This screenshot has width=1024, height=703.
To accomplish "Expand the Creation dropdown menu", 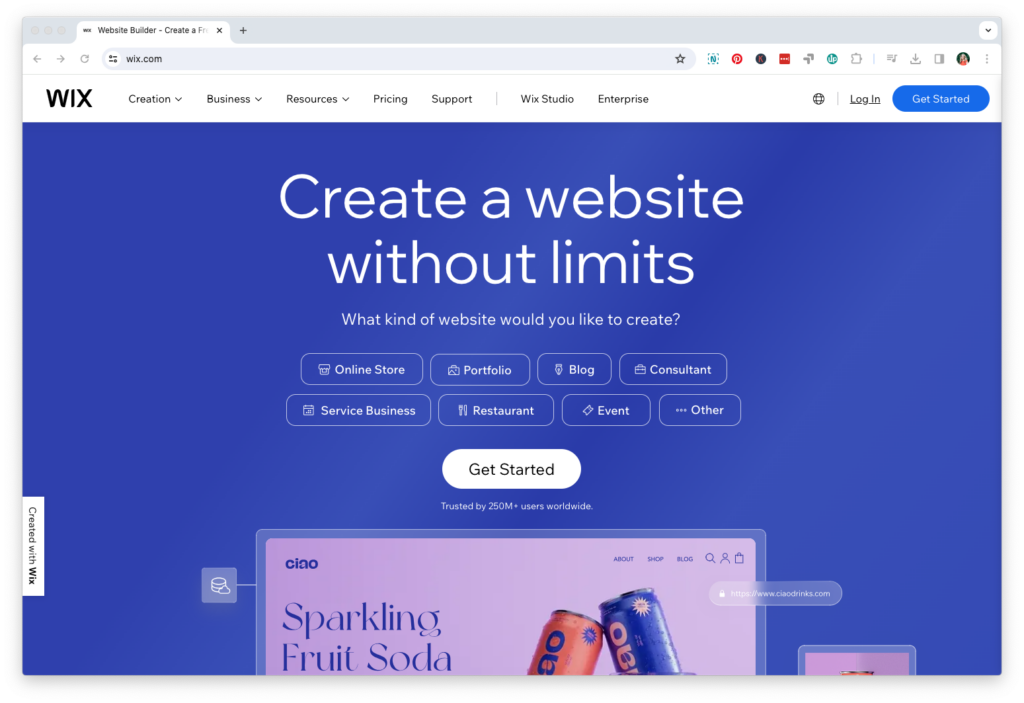I will pyautogui.click(x=155, y=99).
